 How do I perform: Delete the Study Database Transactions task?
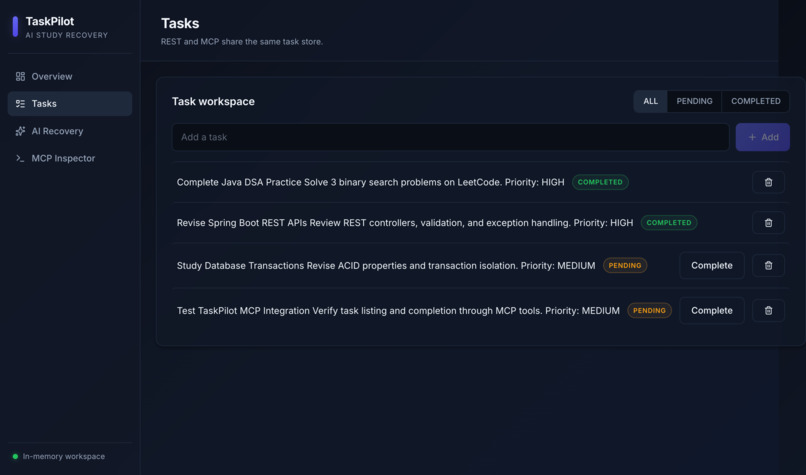[768, 265]
